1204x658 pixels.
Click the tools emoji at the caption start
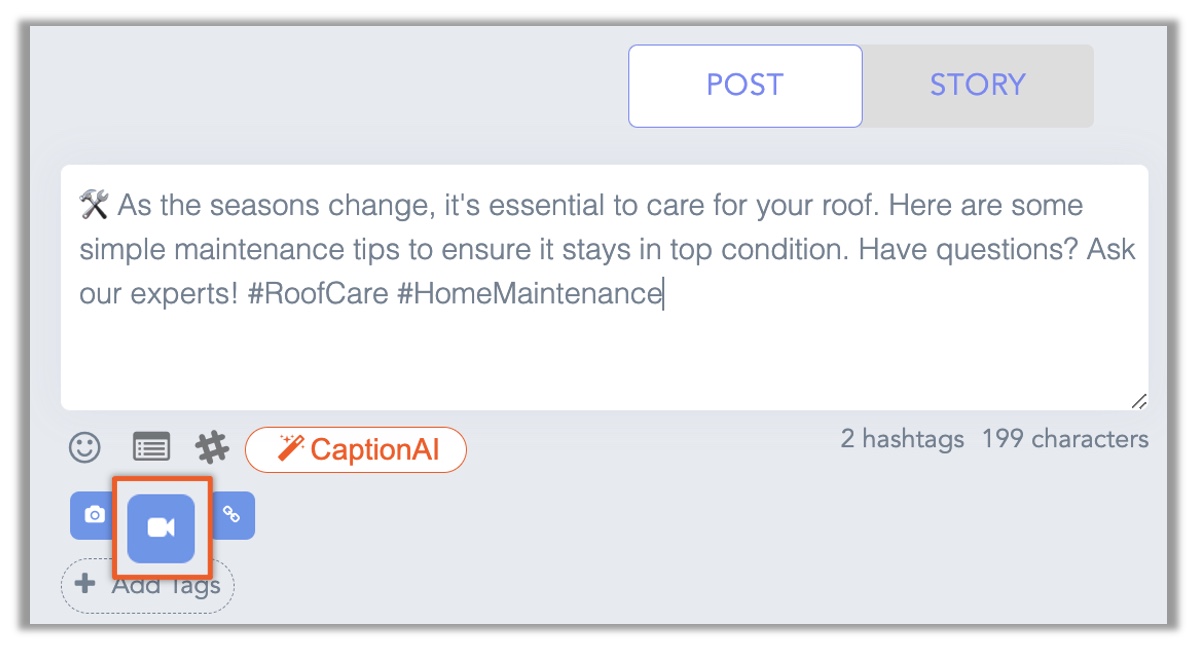(95, 204)
